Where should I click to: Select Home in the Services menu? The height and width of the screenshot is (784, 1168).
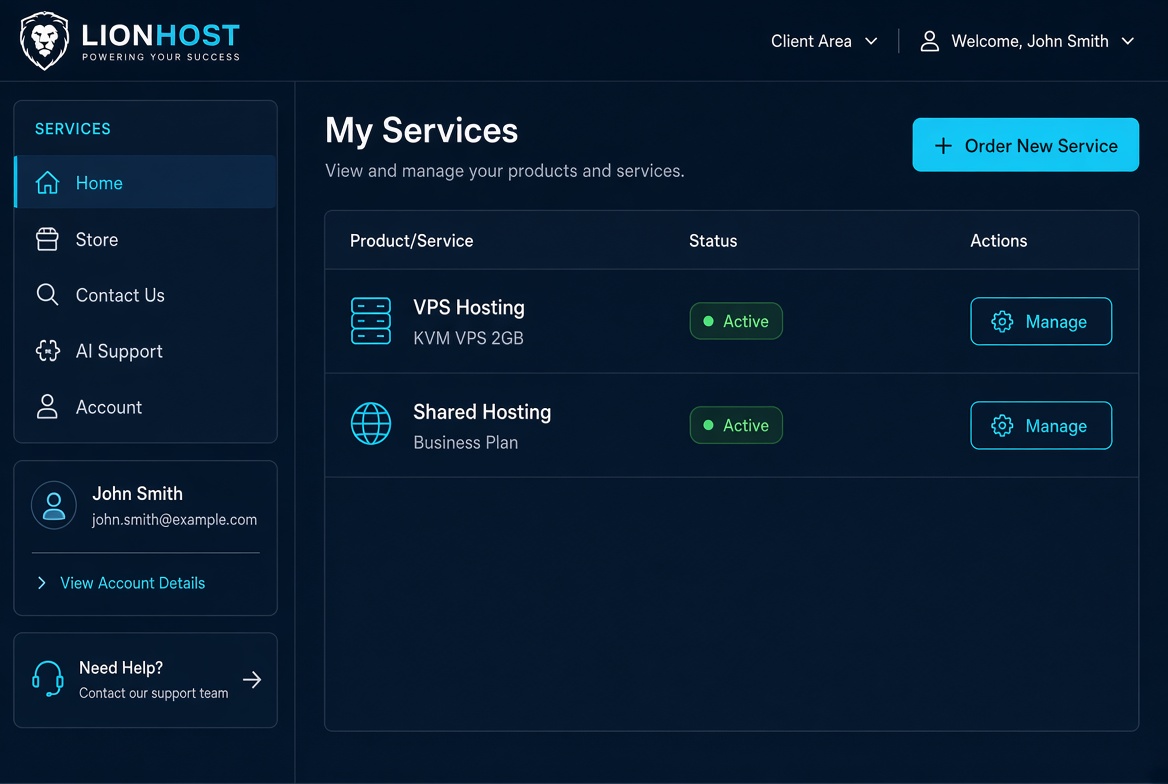pyautogui.click(x=145, y=182)
